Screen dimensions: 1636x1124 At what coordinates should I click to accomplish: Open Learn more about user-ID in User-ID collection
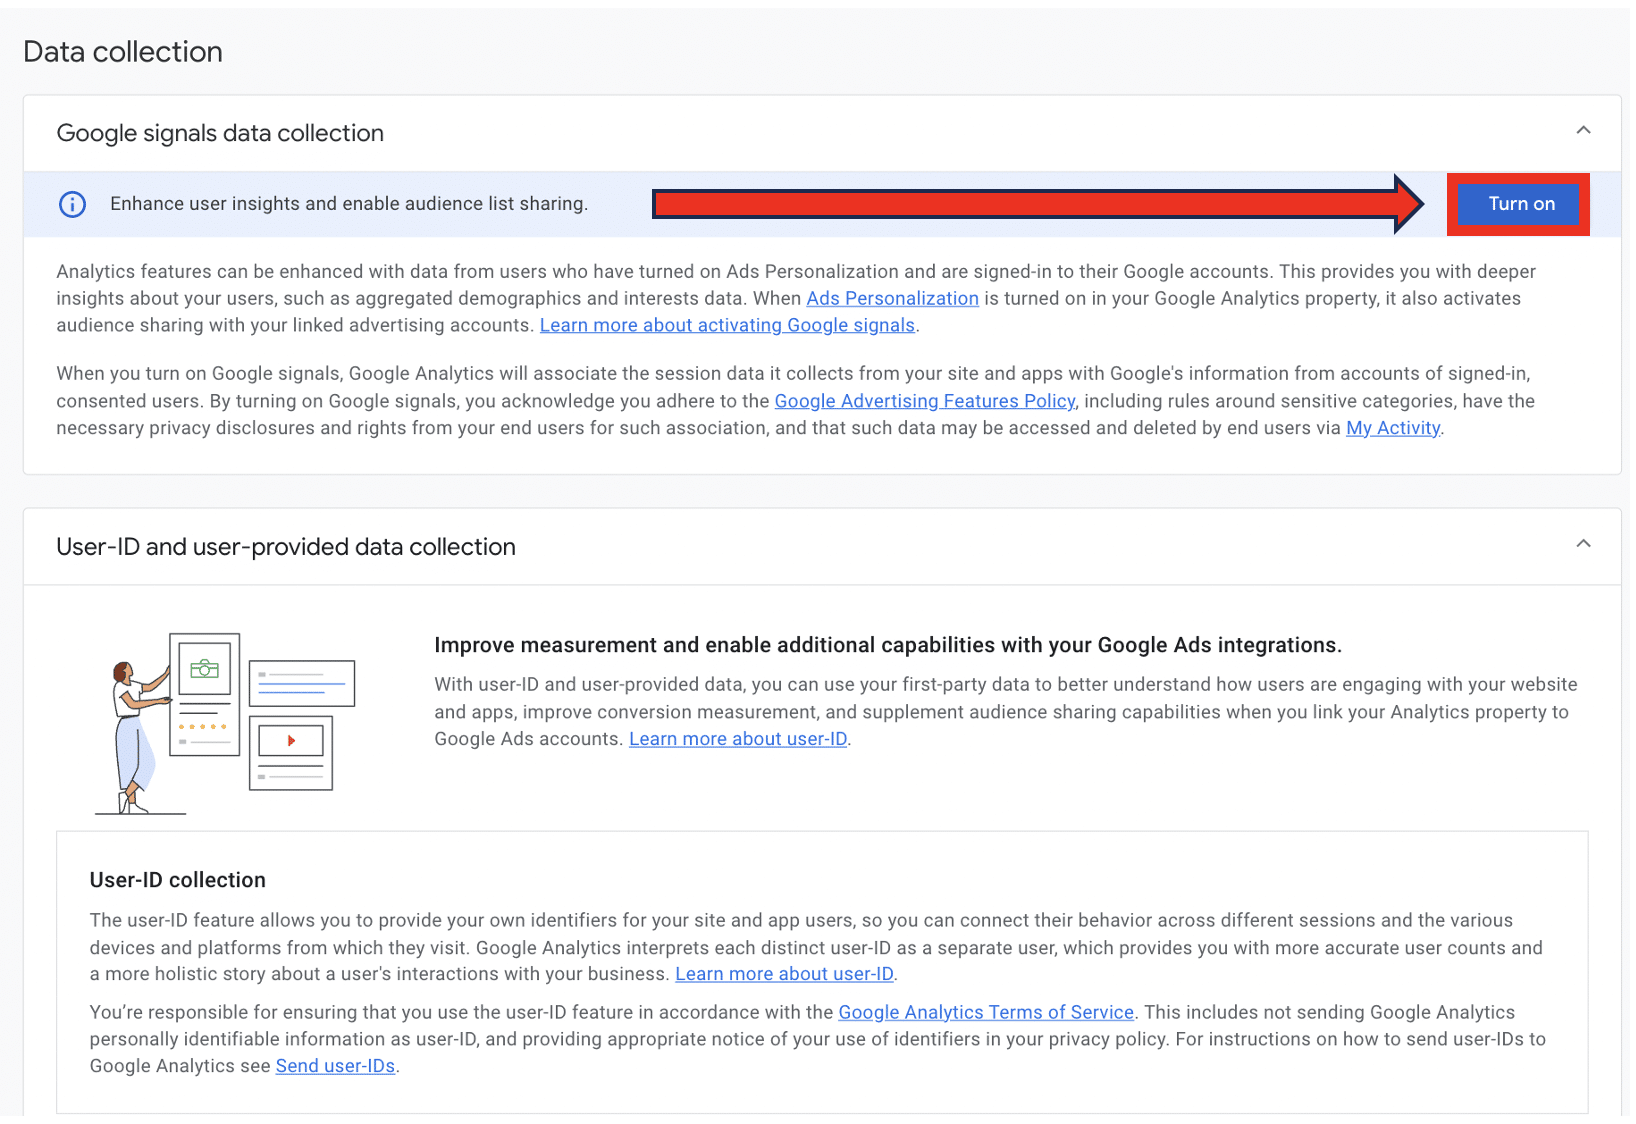784,973
